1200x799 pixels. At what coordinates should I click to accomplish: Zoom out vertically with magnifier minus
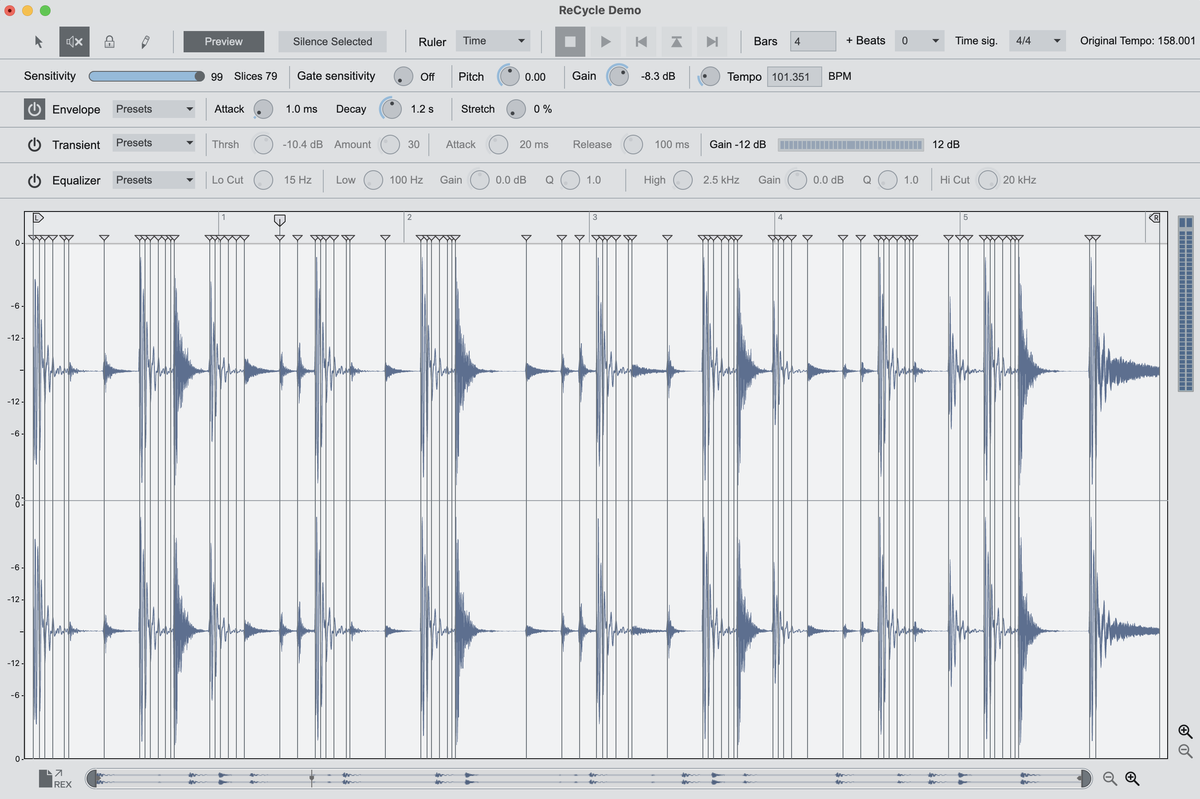pyautogui.click(x=1185, y=751)
